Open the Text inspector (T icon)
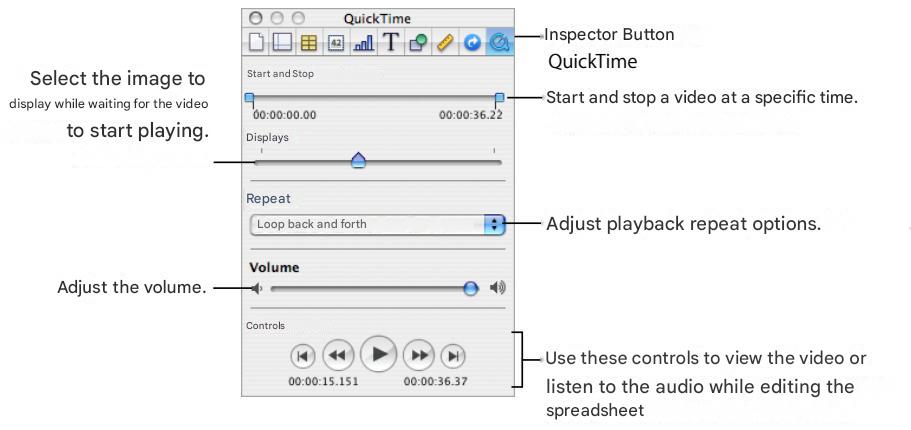 tap(391, 42)
